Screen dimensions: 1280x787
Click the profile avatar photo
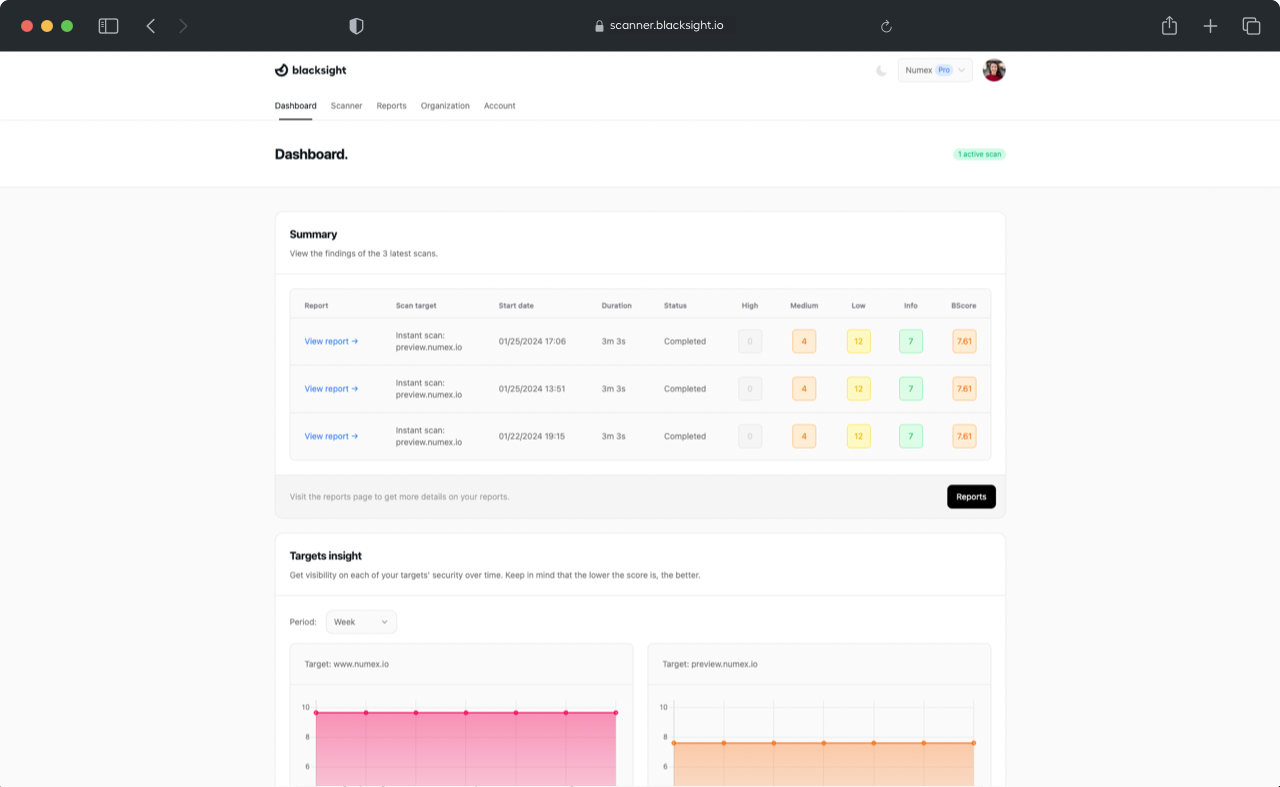(x=993, y=70)
